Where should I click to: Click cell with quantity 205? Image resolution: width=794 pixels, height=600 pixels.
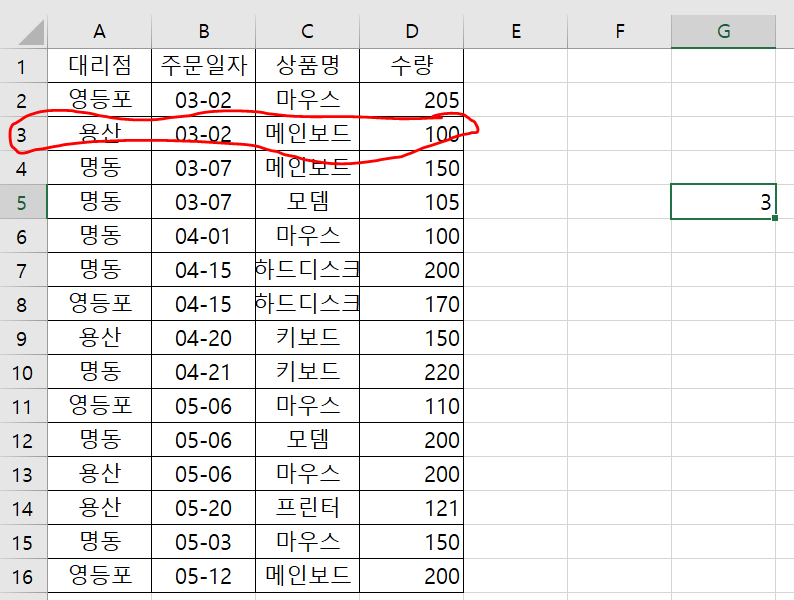point(412,100)
